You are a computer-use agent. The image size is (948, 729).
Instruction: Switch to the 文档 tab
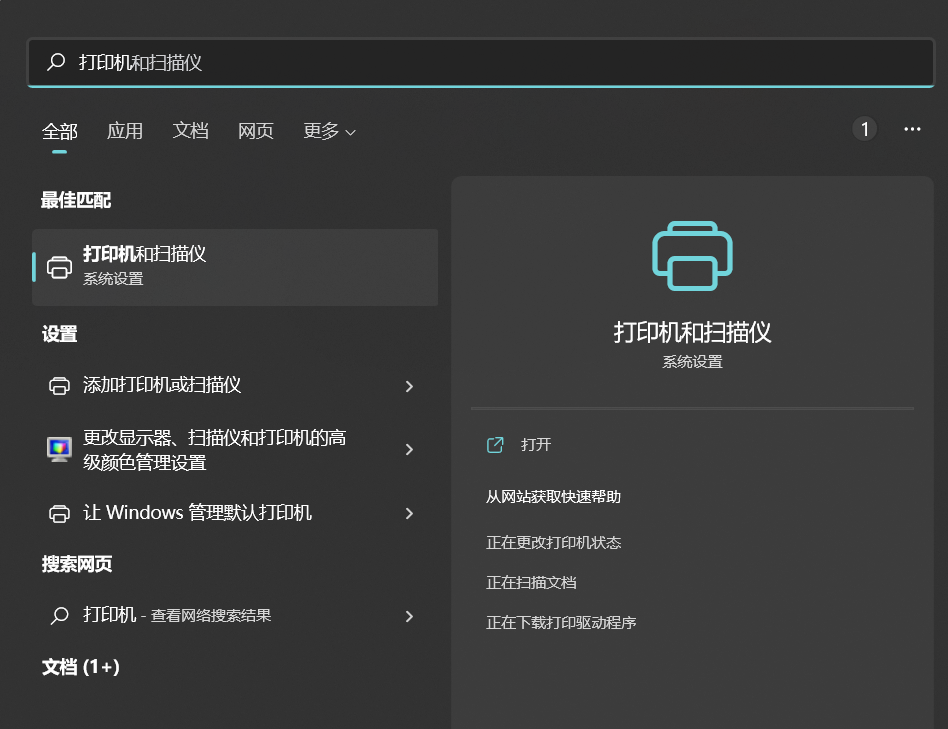190,131
